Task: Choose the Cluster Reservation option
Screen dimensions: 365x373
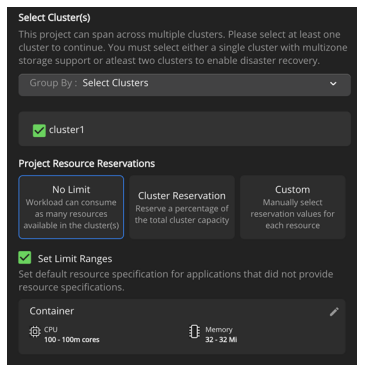Action: (x=182, y=207)
